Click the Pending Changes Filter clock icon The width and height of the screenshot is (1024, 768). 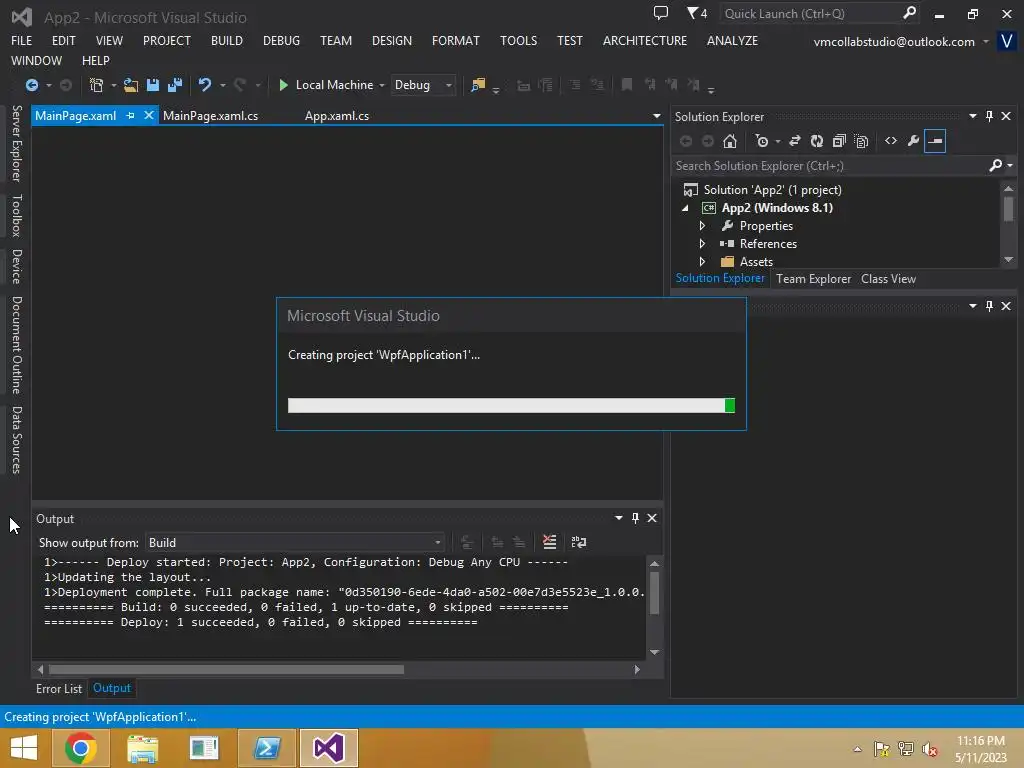(761, 141)
